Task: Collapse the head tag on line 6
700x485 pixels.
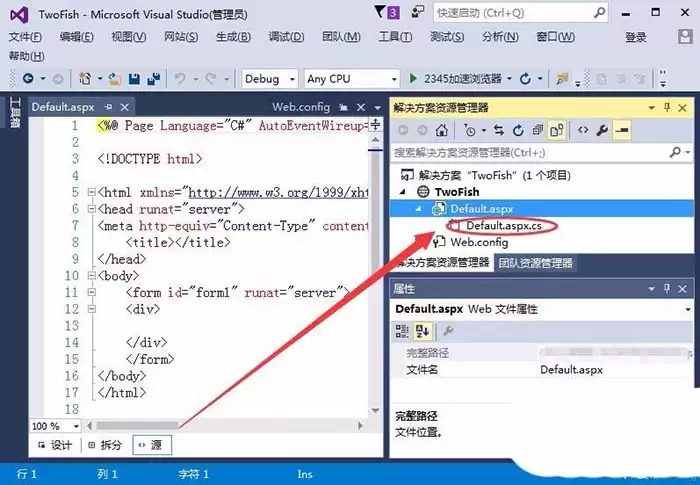Action: click(92, 209)
